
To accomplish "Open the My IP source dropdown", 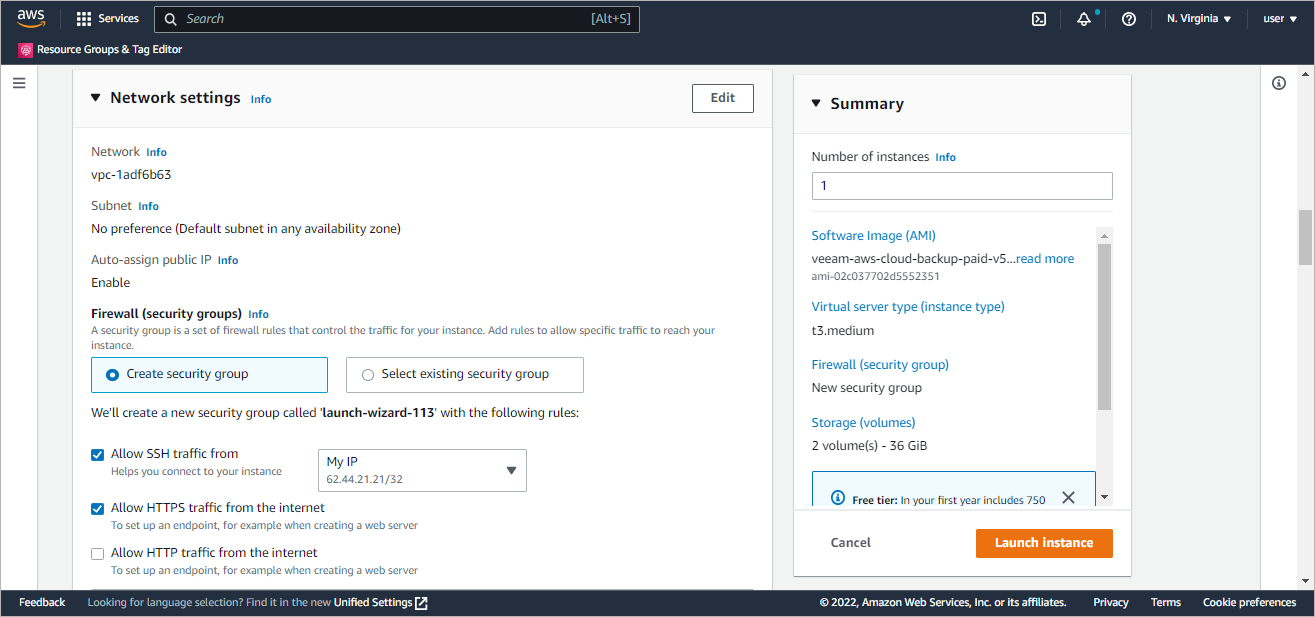I will [422, 470].
